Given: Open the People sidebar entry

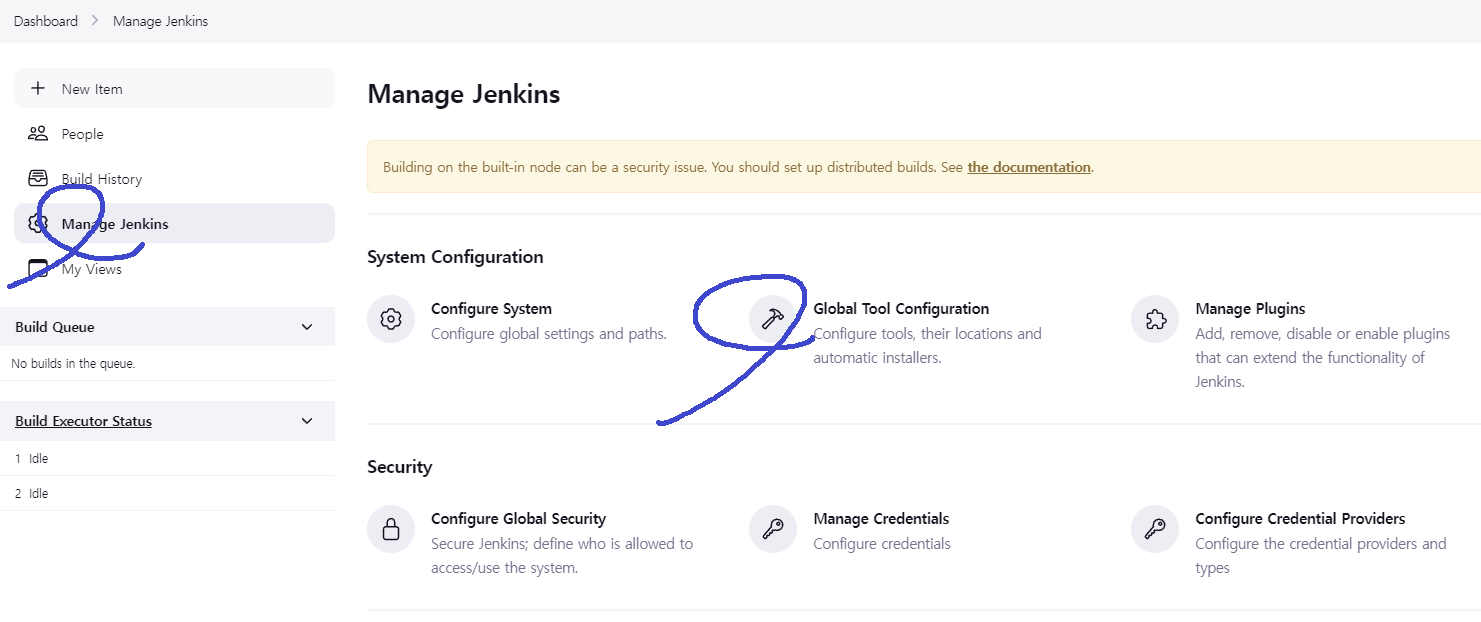Looking at the screenshot, I should coord(174,133).
